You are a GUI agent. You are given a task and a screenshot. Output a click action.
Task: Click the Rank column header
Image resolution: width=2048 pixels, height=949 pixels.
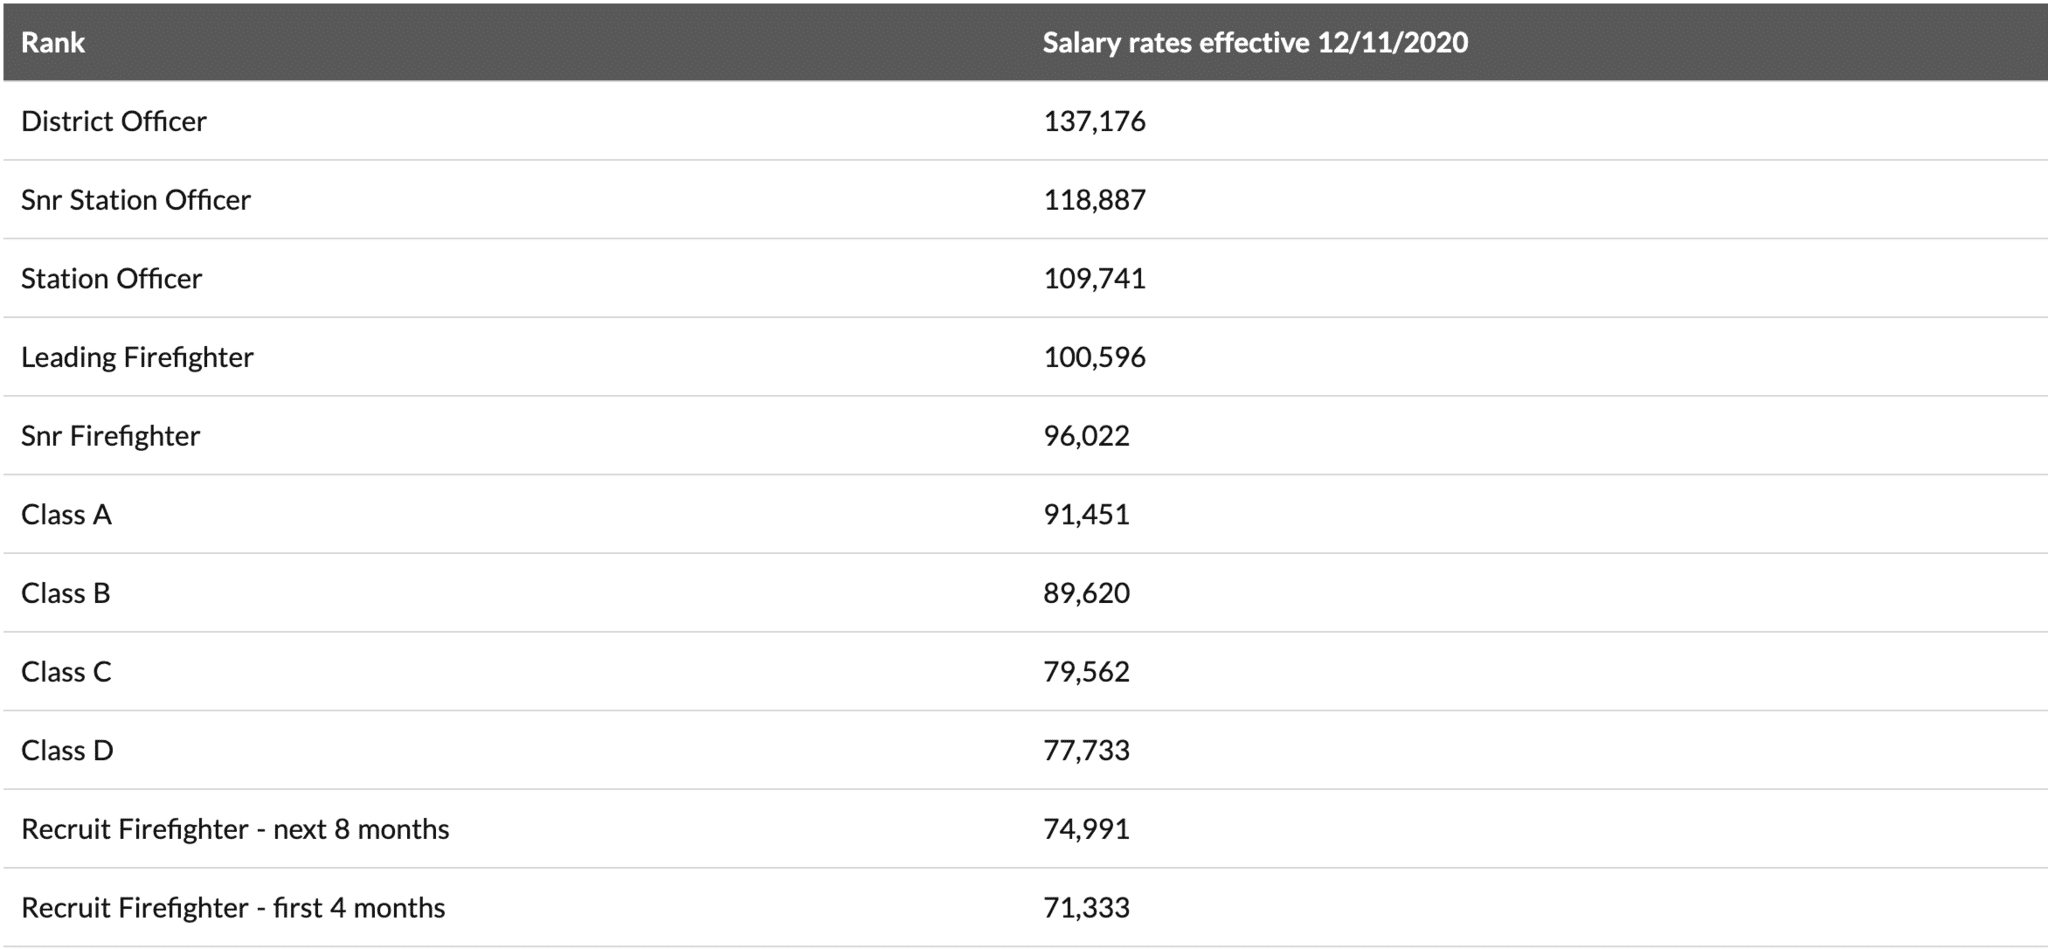(x=53, y=43)
